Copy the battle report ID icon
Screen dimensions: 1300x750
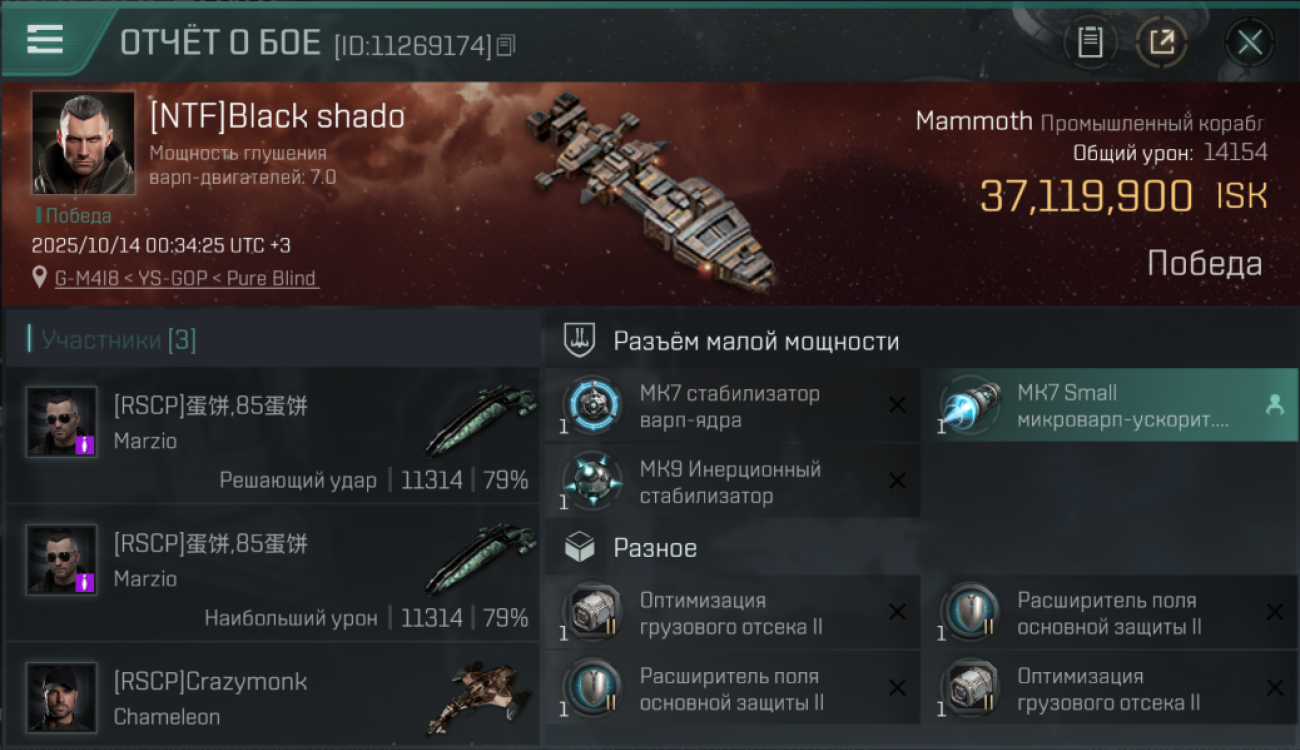click(x=506, y=44)
